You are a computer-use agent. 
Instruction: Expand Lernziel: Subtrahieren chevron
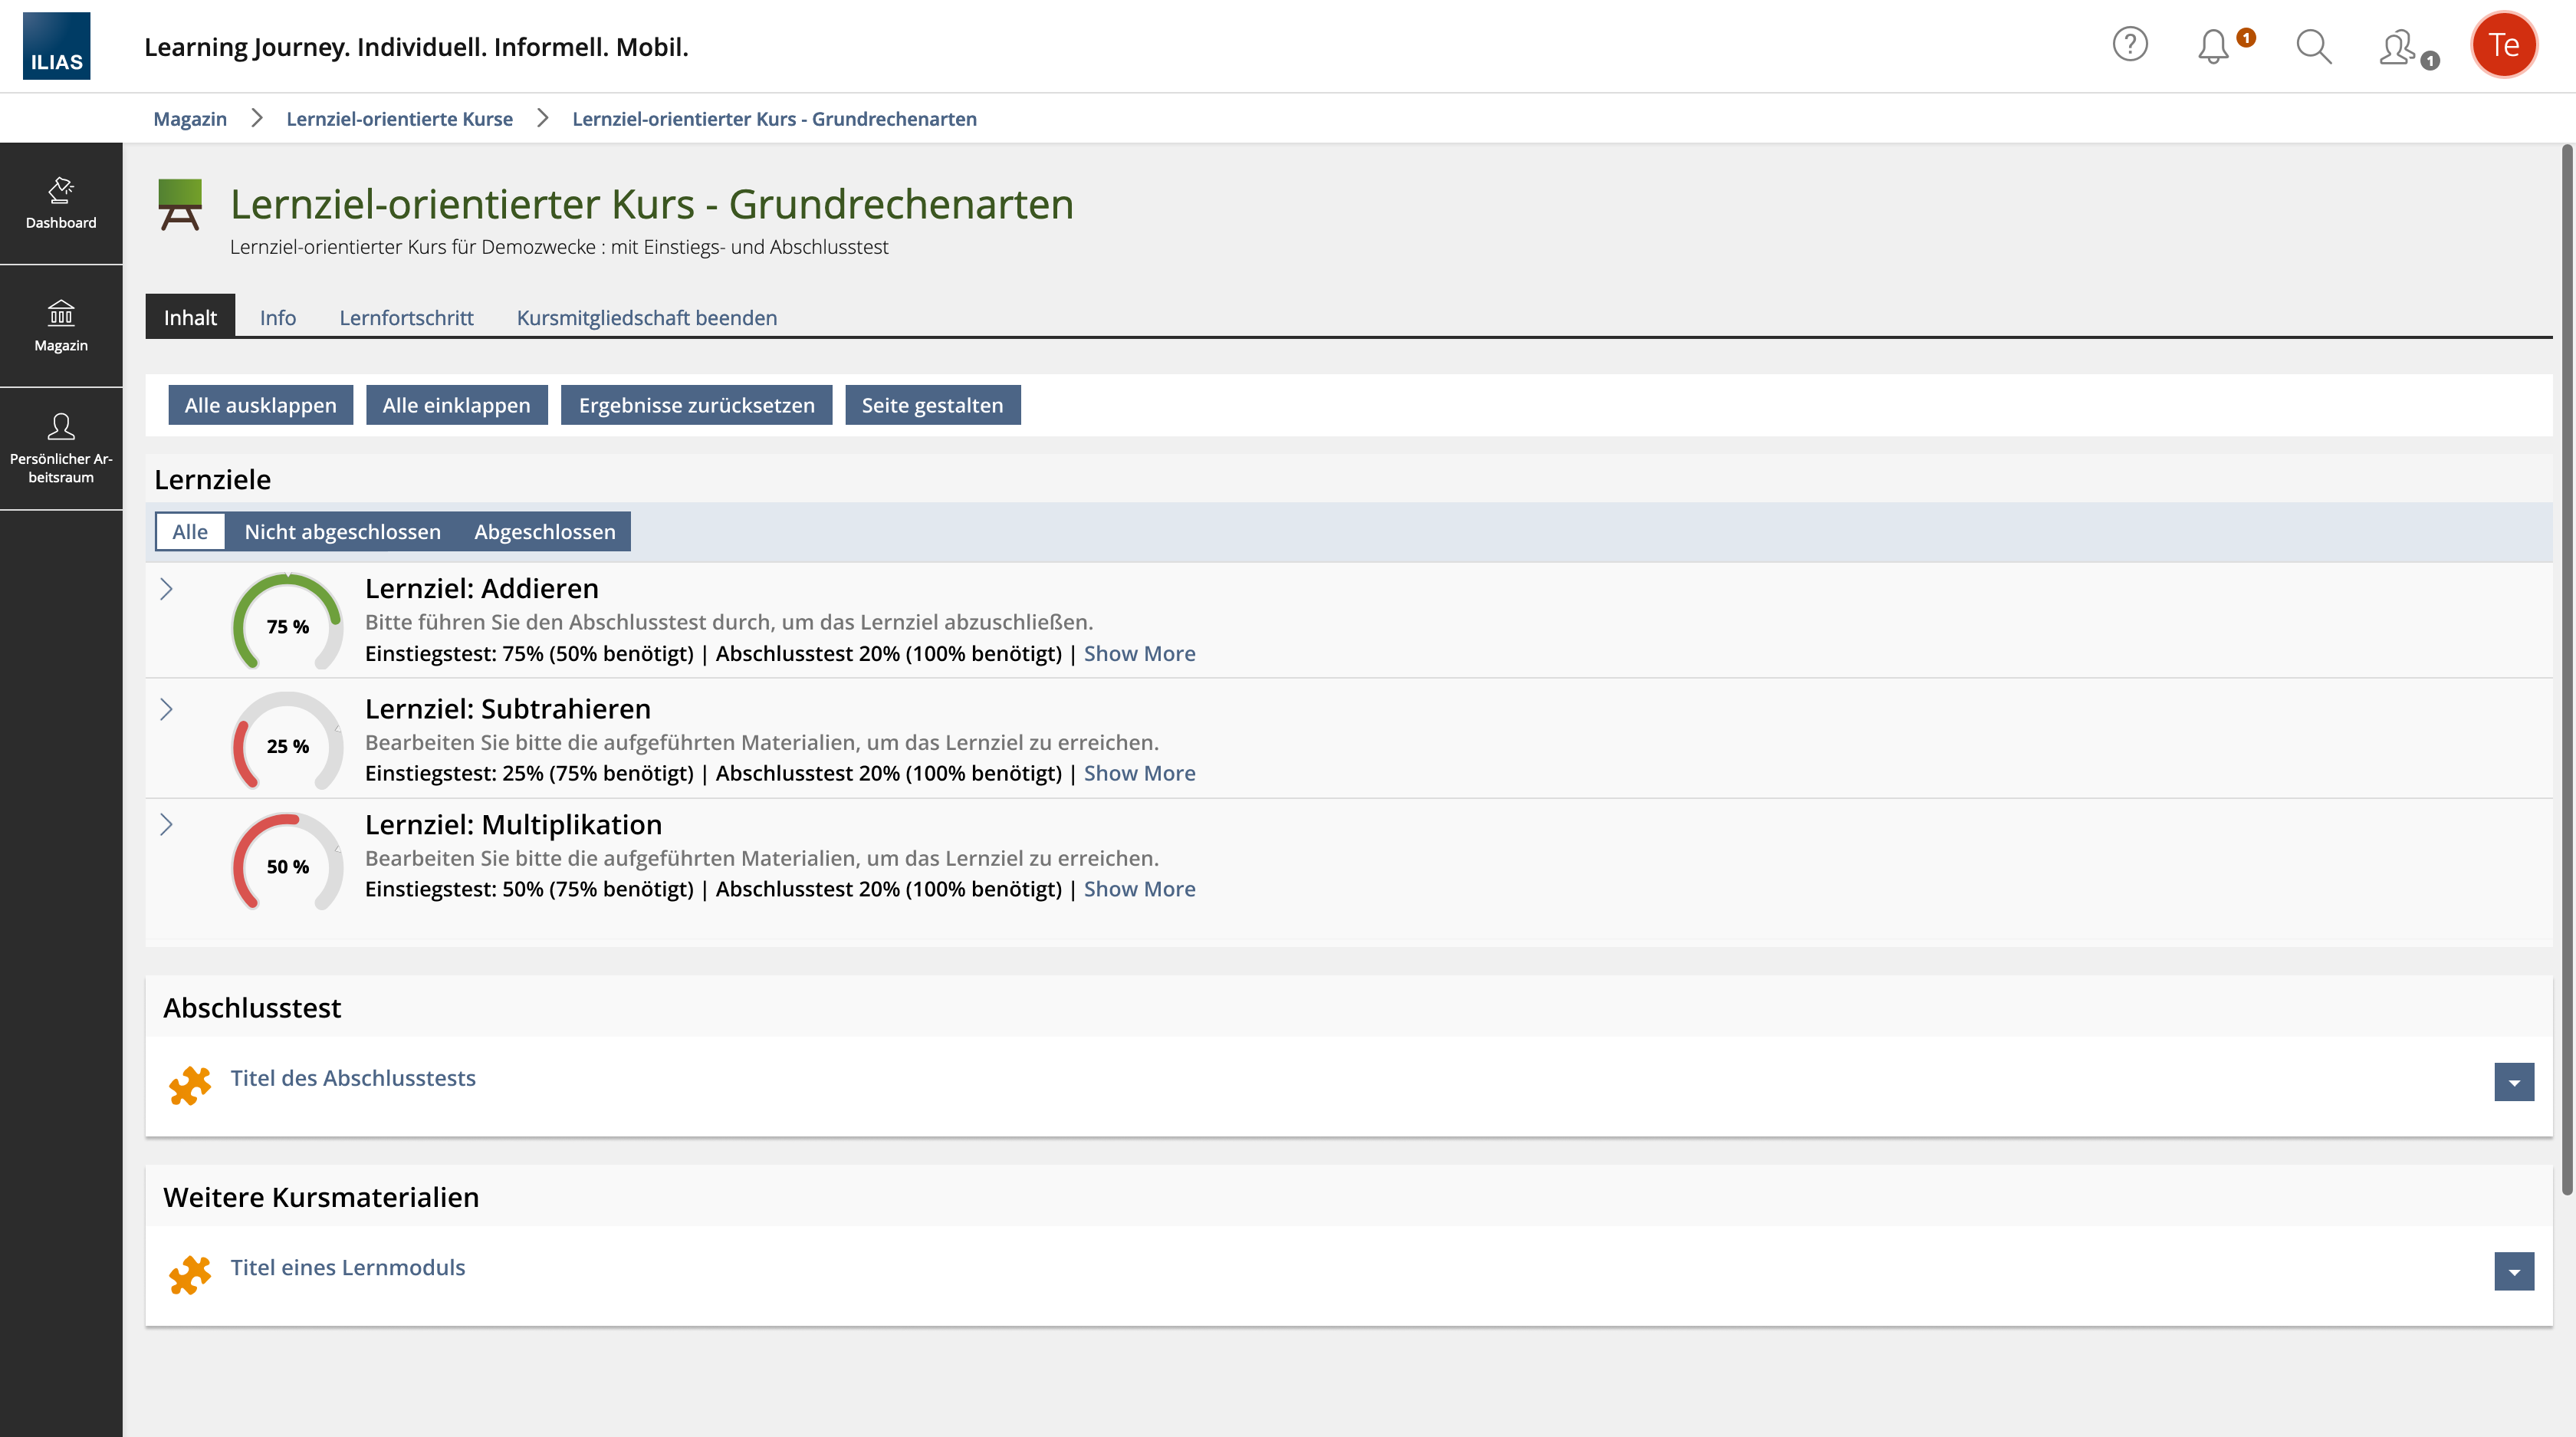pyautogui.click(x=167, y=709)
